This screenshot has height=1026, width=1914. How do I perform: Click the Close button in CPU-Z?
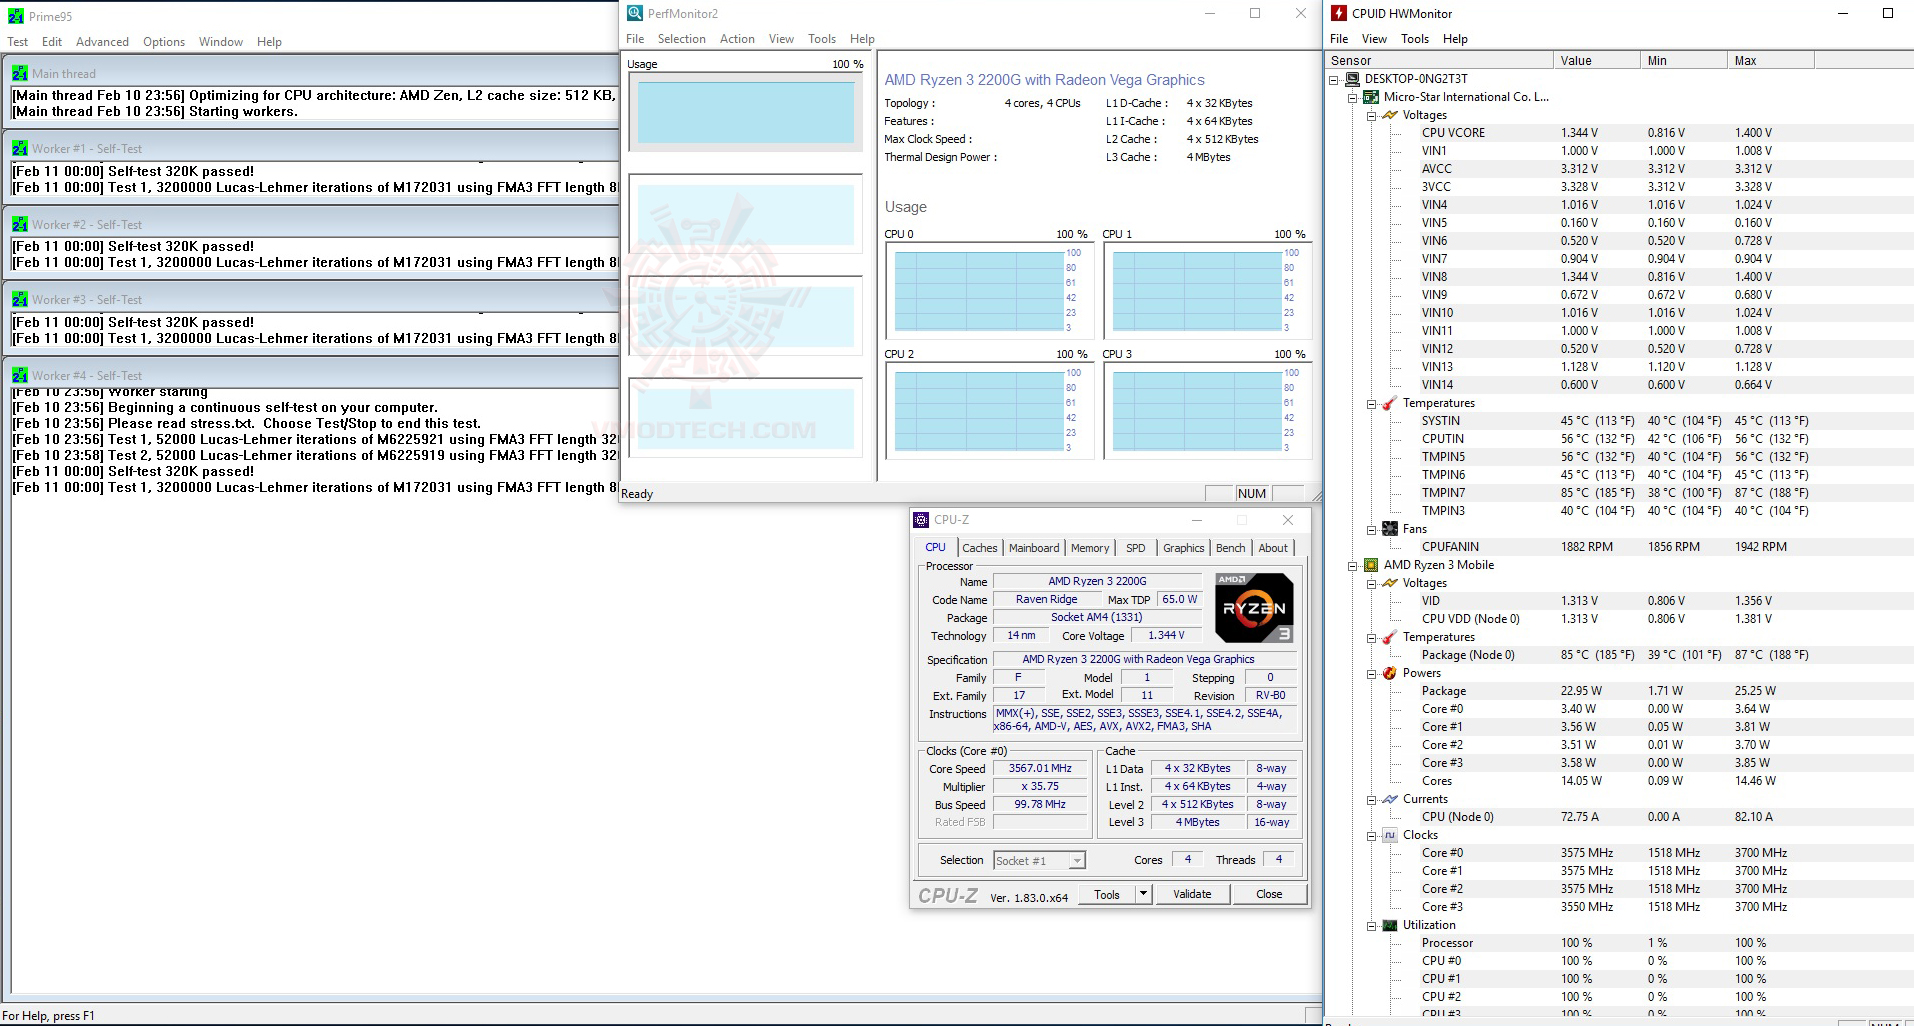pyautogui.click(x=1269, y=894)
